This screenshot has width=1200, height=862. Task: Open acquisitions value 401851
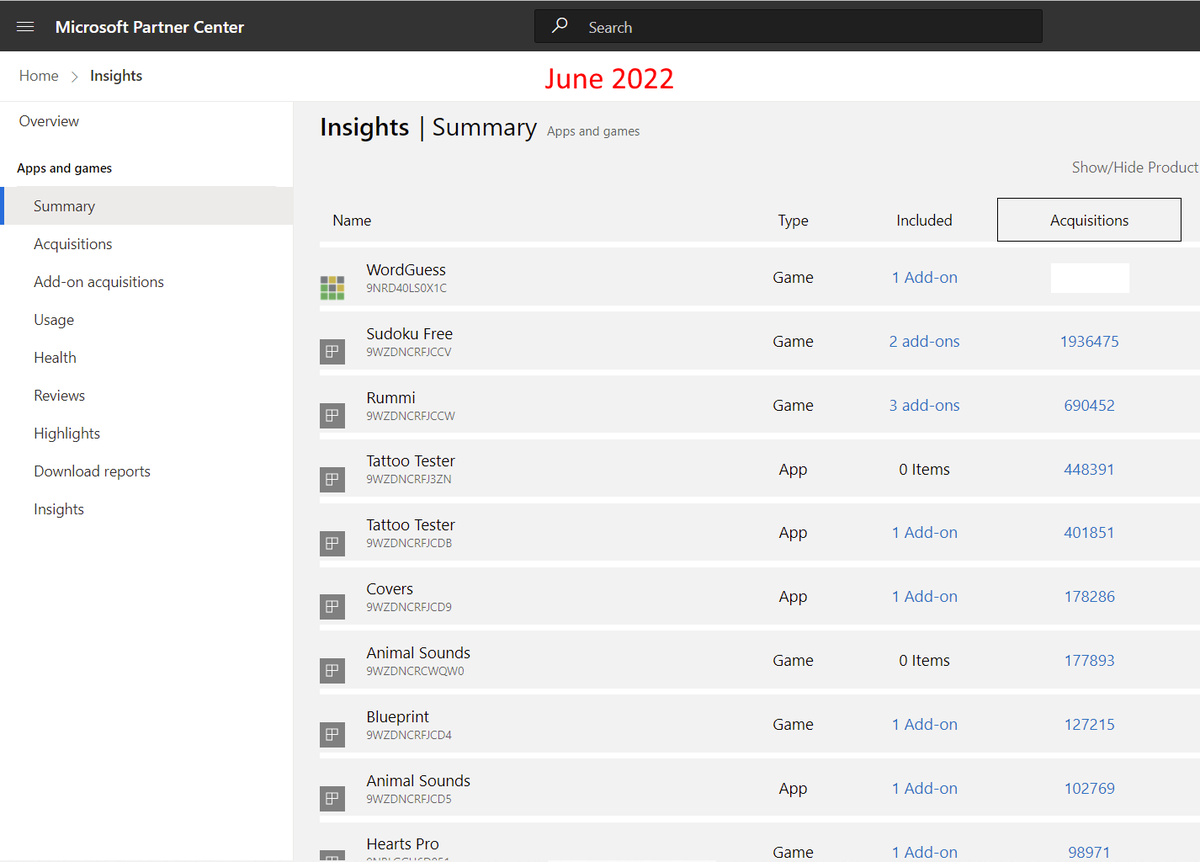pos(1089,533)
